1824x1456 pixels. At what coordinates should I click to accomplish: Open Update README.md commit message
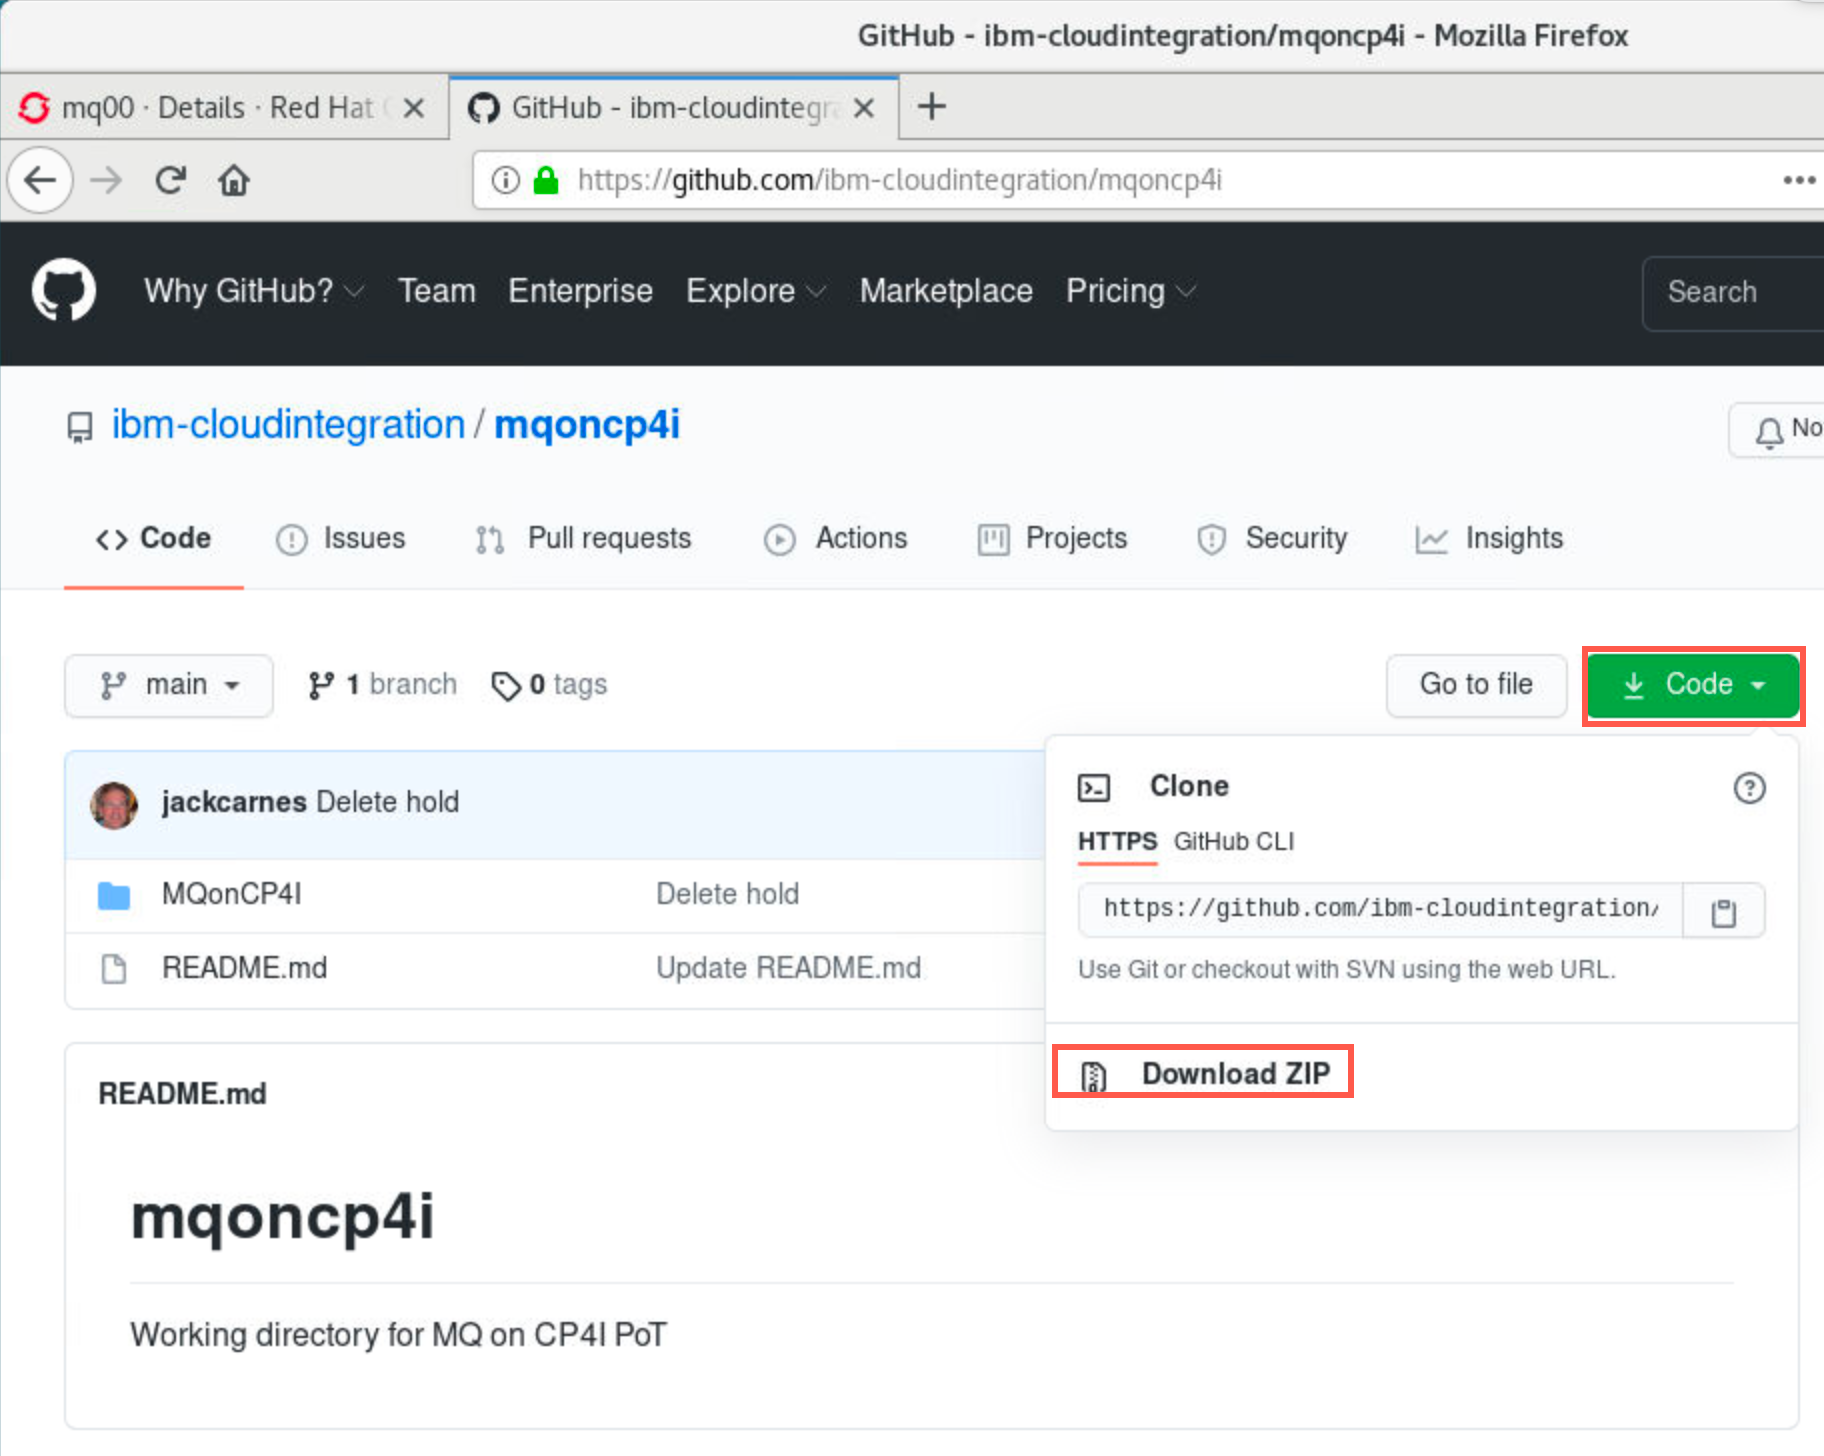[x=789, y=968]
